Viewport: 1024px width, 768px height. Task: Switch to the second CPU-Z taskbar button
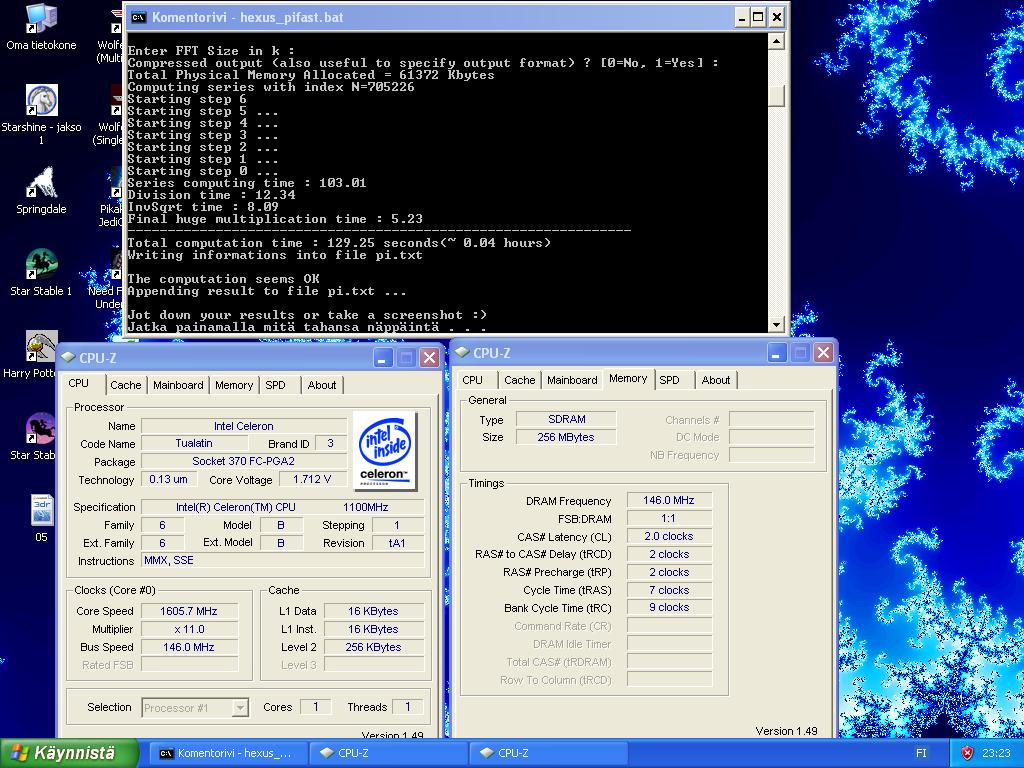click(x=549, y=753)
